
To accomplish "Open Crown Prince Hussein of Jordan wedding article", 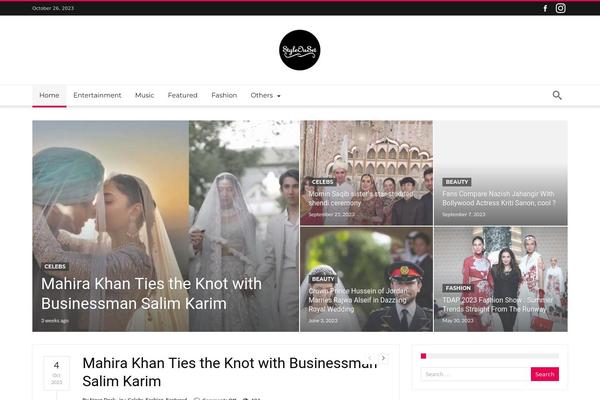I will point(358,300).
